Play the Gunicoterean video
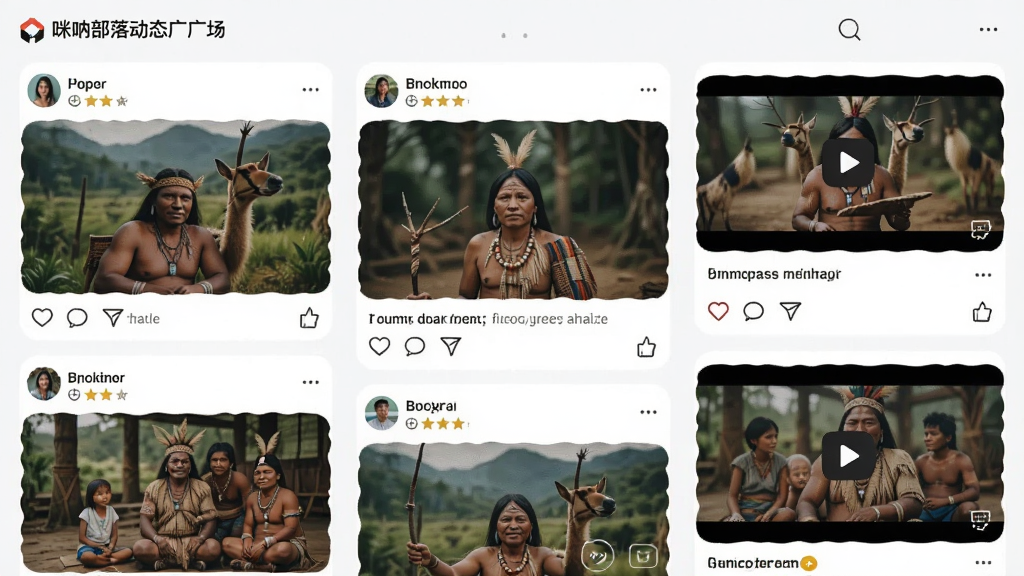Viewport: 1024px width, 576px height. pos(848,456)
